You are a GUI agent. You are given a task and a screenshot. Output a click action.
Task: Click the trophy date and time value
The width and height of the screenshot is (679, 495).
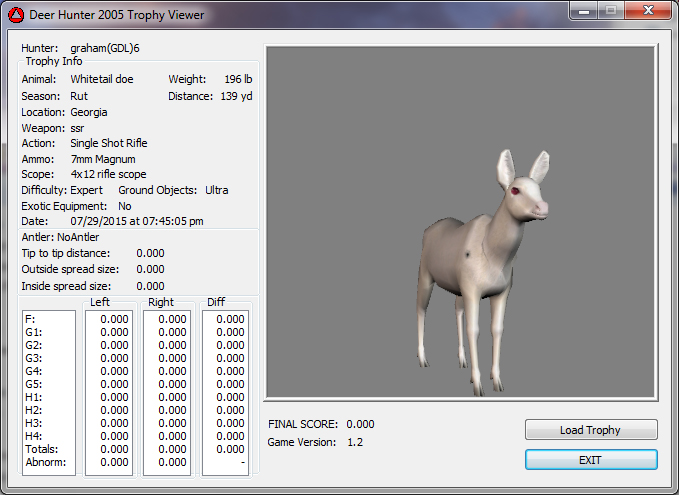[x=137, y=221]
